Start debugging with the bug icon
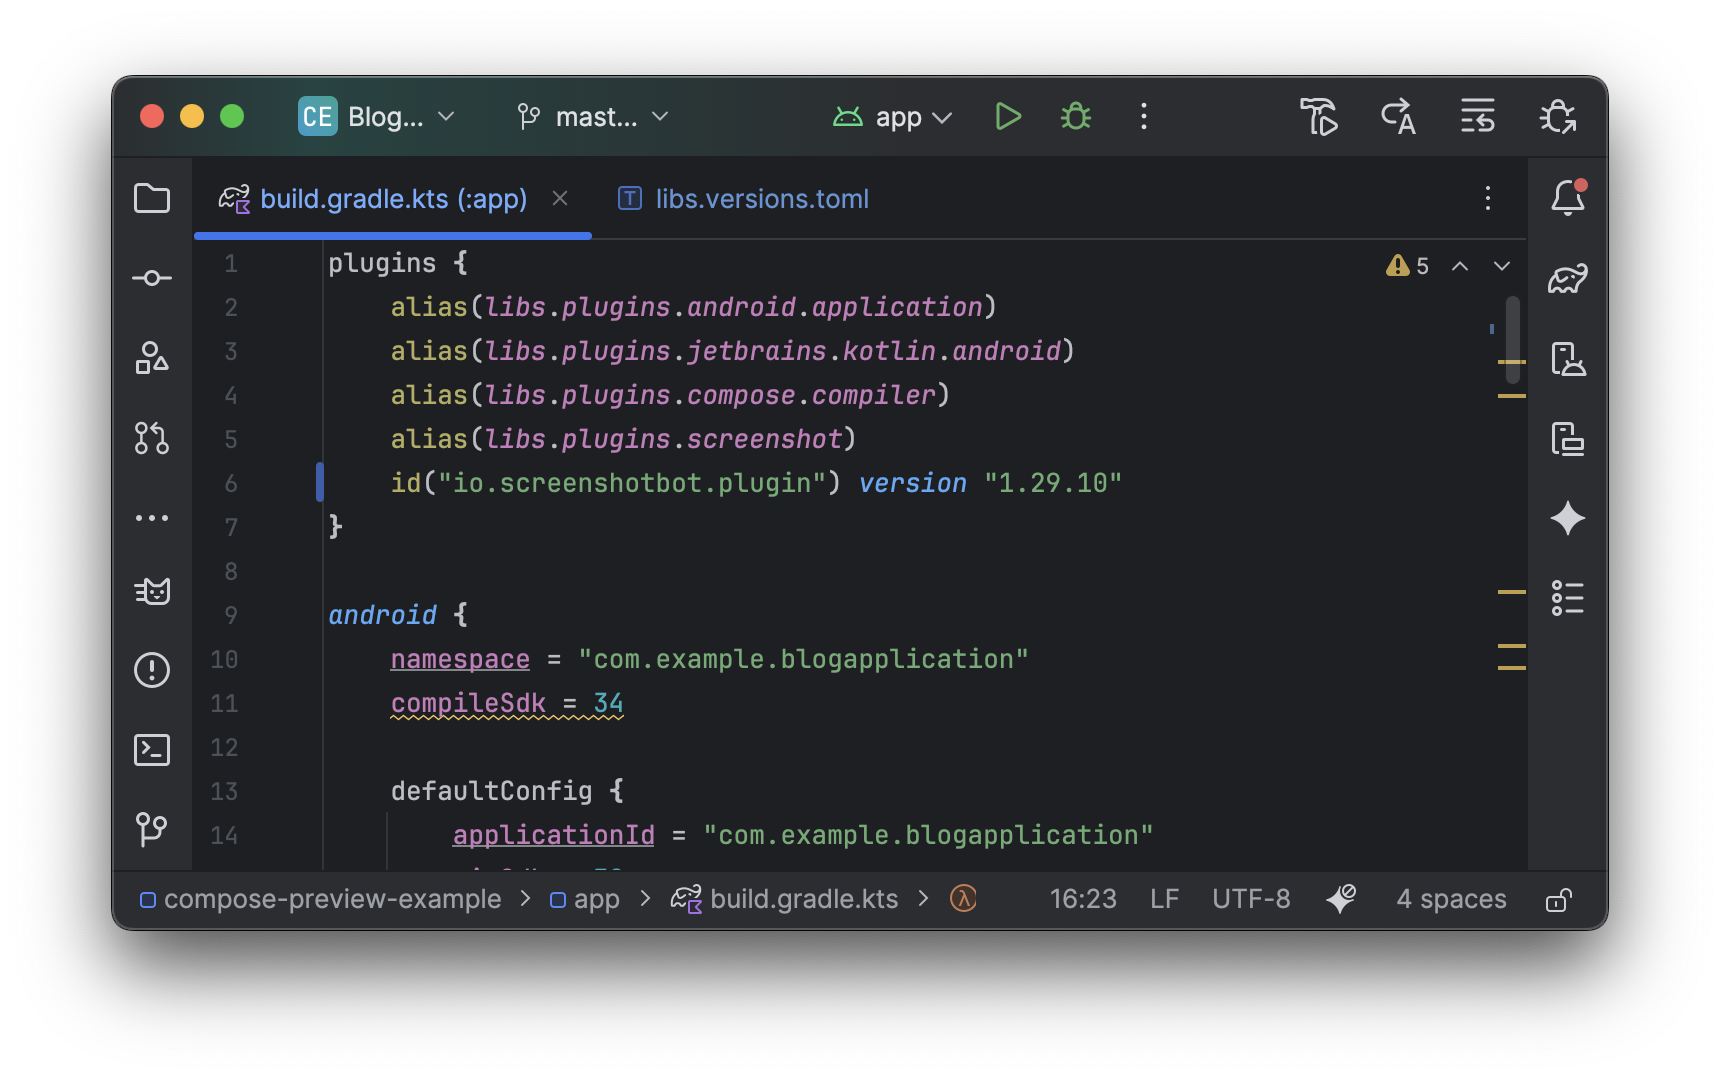 coord(1076,117)
